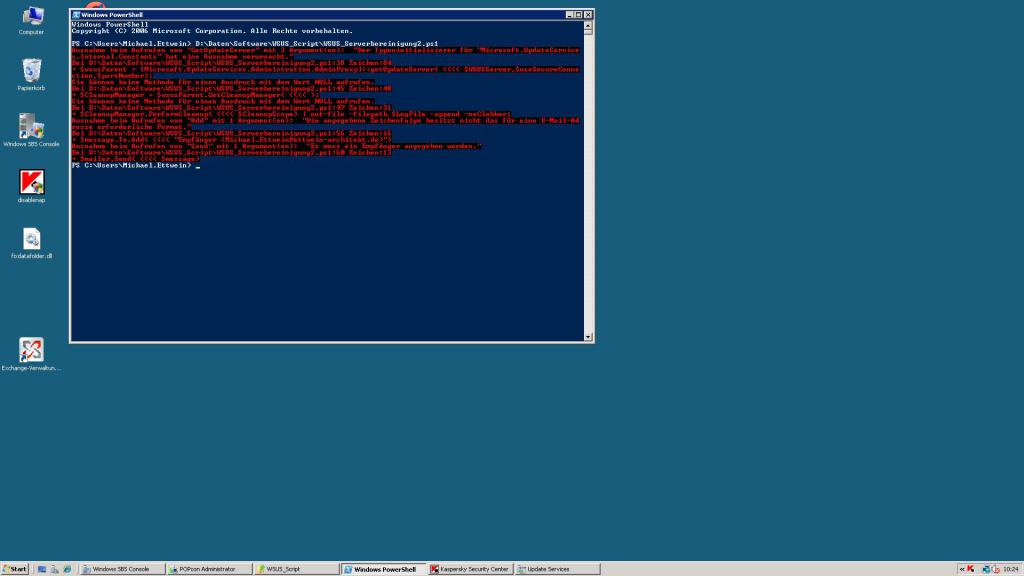Click the network tray icon
This screenshot has height=576, width=1024.
point(986,569)
